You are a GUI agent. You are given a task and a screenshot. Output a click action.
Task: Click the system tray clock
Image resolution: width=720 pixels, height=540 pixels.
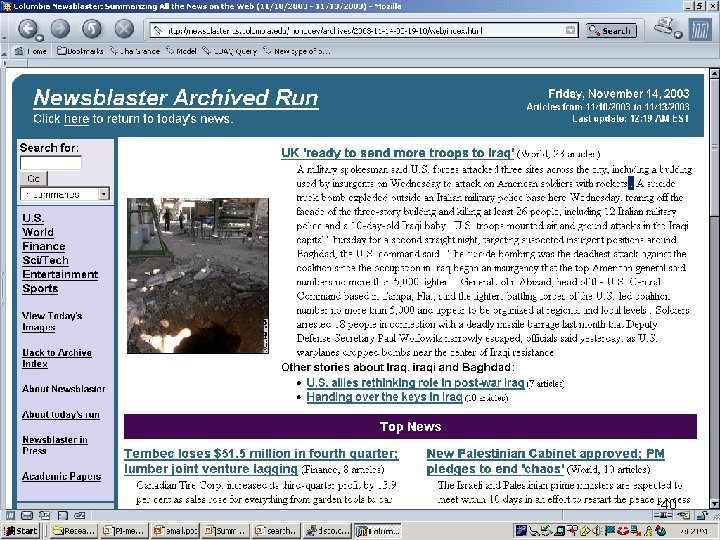(x=694, y=531)
